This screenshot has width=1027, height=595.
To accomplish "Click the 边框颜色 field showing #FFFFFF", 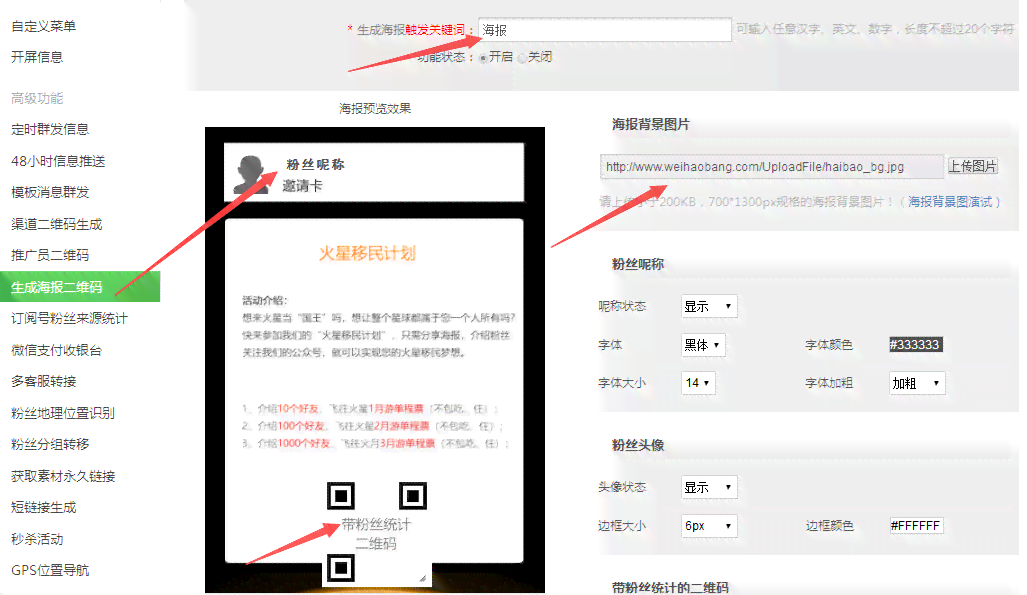I will (x=916, y=526).
